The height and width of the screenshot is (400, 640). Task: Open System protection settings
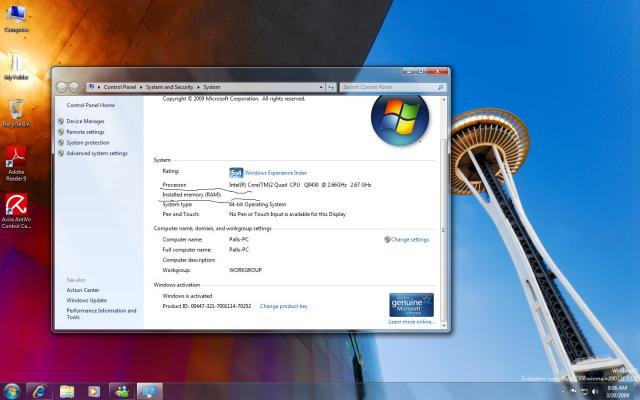coord(88,142)
